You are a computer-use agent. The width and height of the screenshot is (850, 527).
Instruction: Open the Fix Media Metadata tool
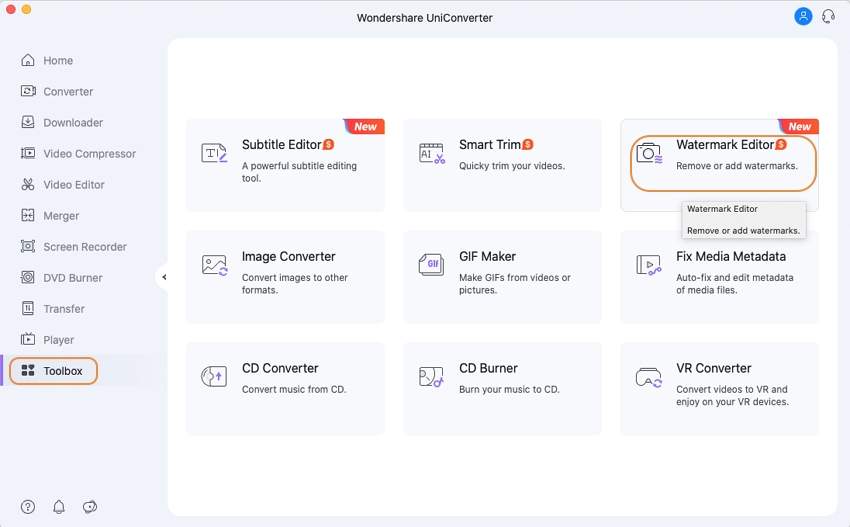click(719, 276)
